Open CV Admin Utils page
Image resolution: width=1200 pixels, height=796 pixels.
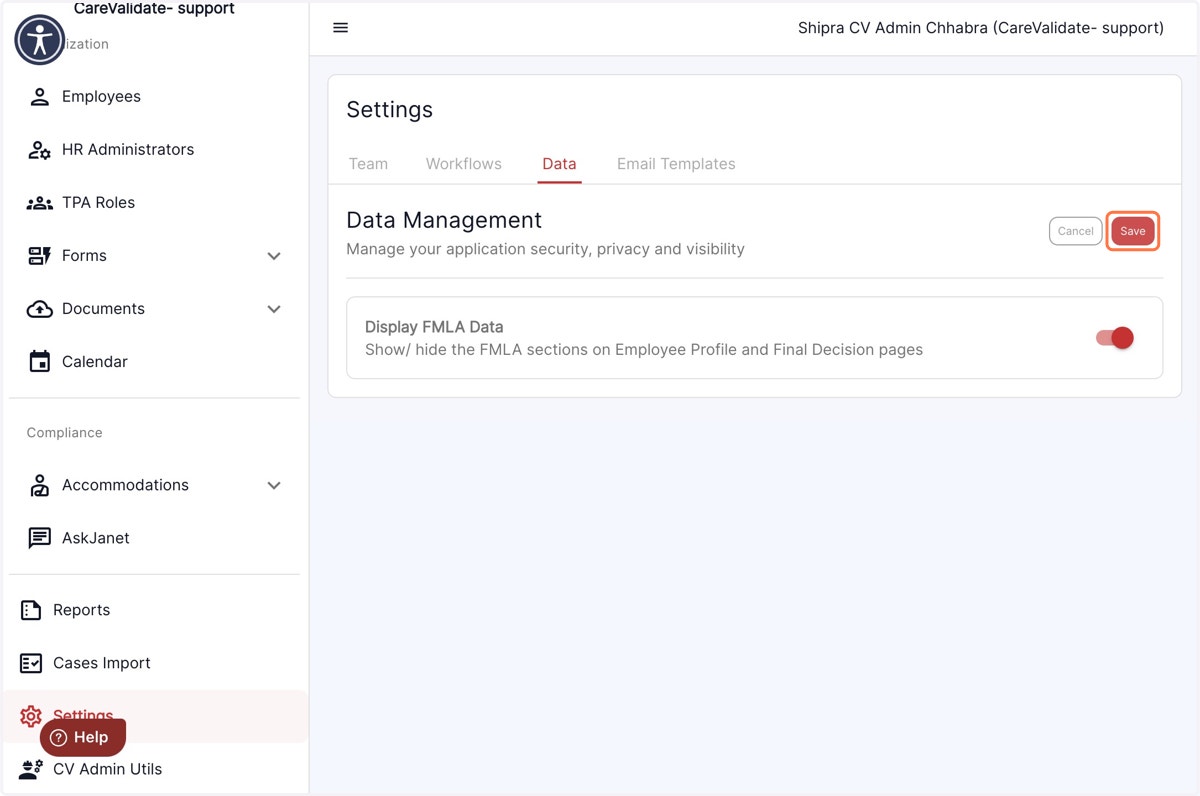107,769
